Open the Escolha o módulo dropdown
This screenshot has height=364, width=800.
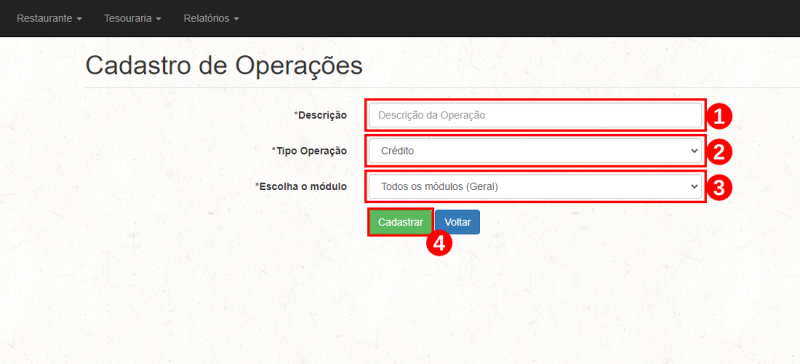(x=535, y=187)
